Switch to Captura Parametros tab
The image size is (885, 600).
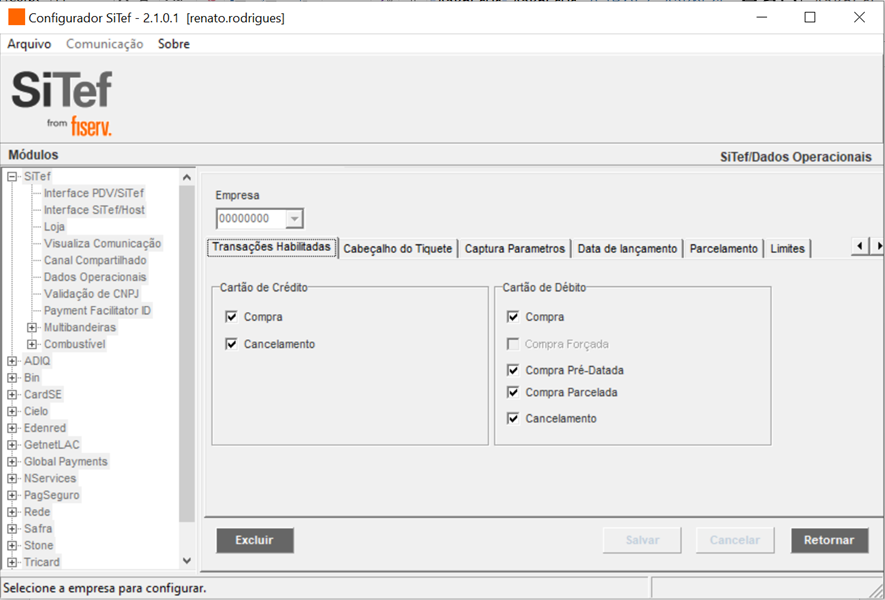point(515,249)
